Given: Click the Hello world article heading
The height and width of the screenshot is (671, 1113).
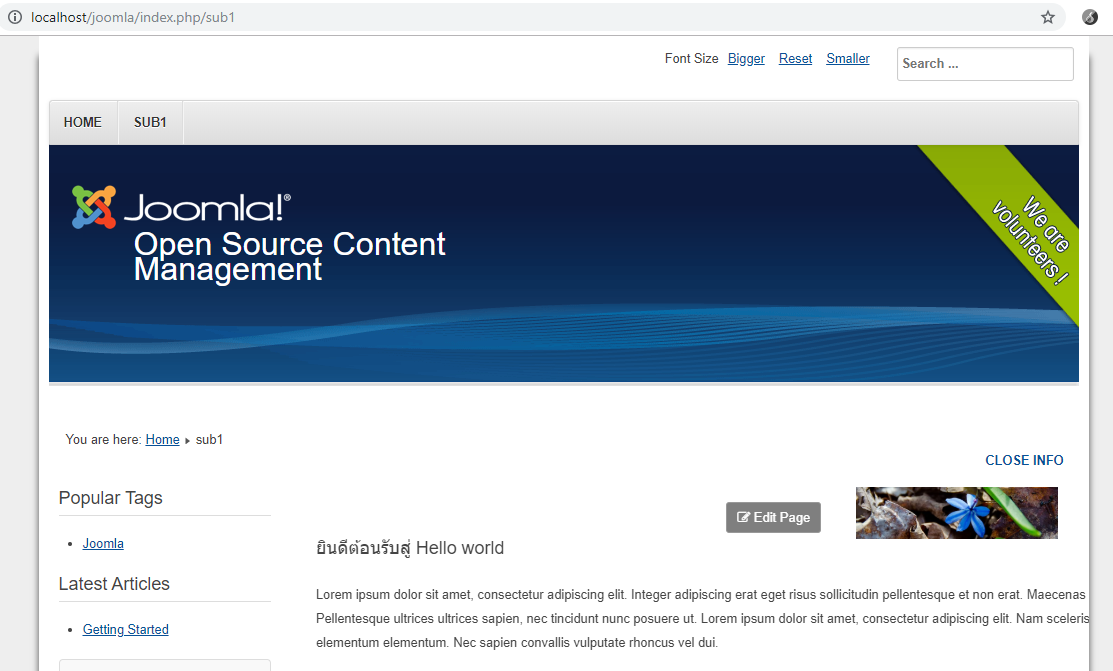Looking at the screenshot, I should (409, 548).
